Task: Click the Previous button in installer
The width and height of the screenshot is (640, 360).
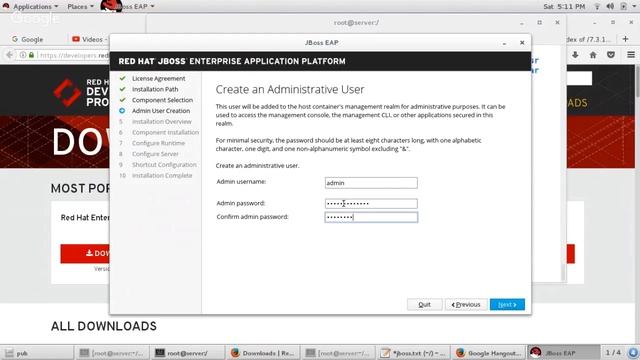Action: 466,304
